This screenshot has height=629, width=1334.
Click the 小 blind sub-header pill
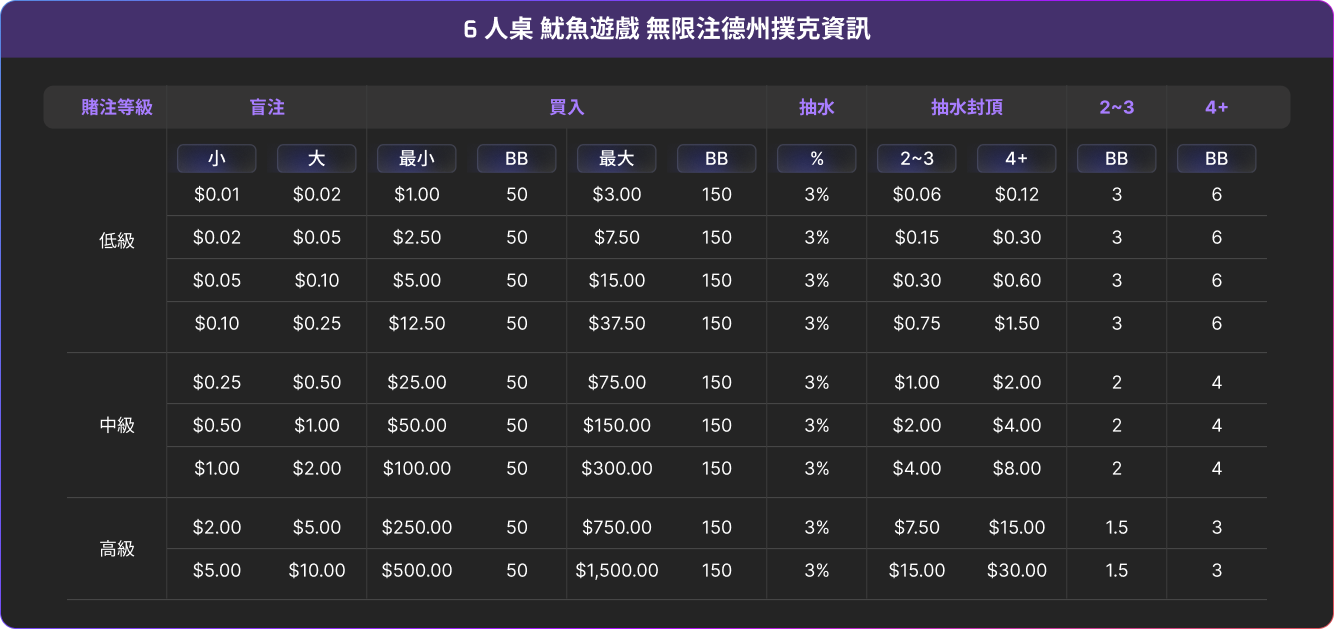(217, 159)
